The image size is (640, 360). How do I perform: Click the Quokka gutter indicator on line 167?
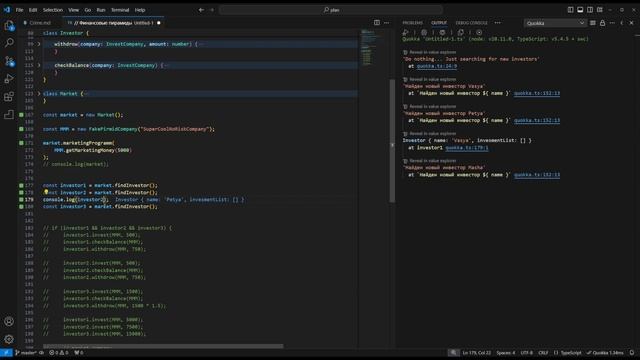click(21, 115)
